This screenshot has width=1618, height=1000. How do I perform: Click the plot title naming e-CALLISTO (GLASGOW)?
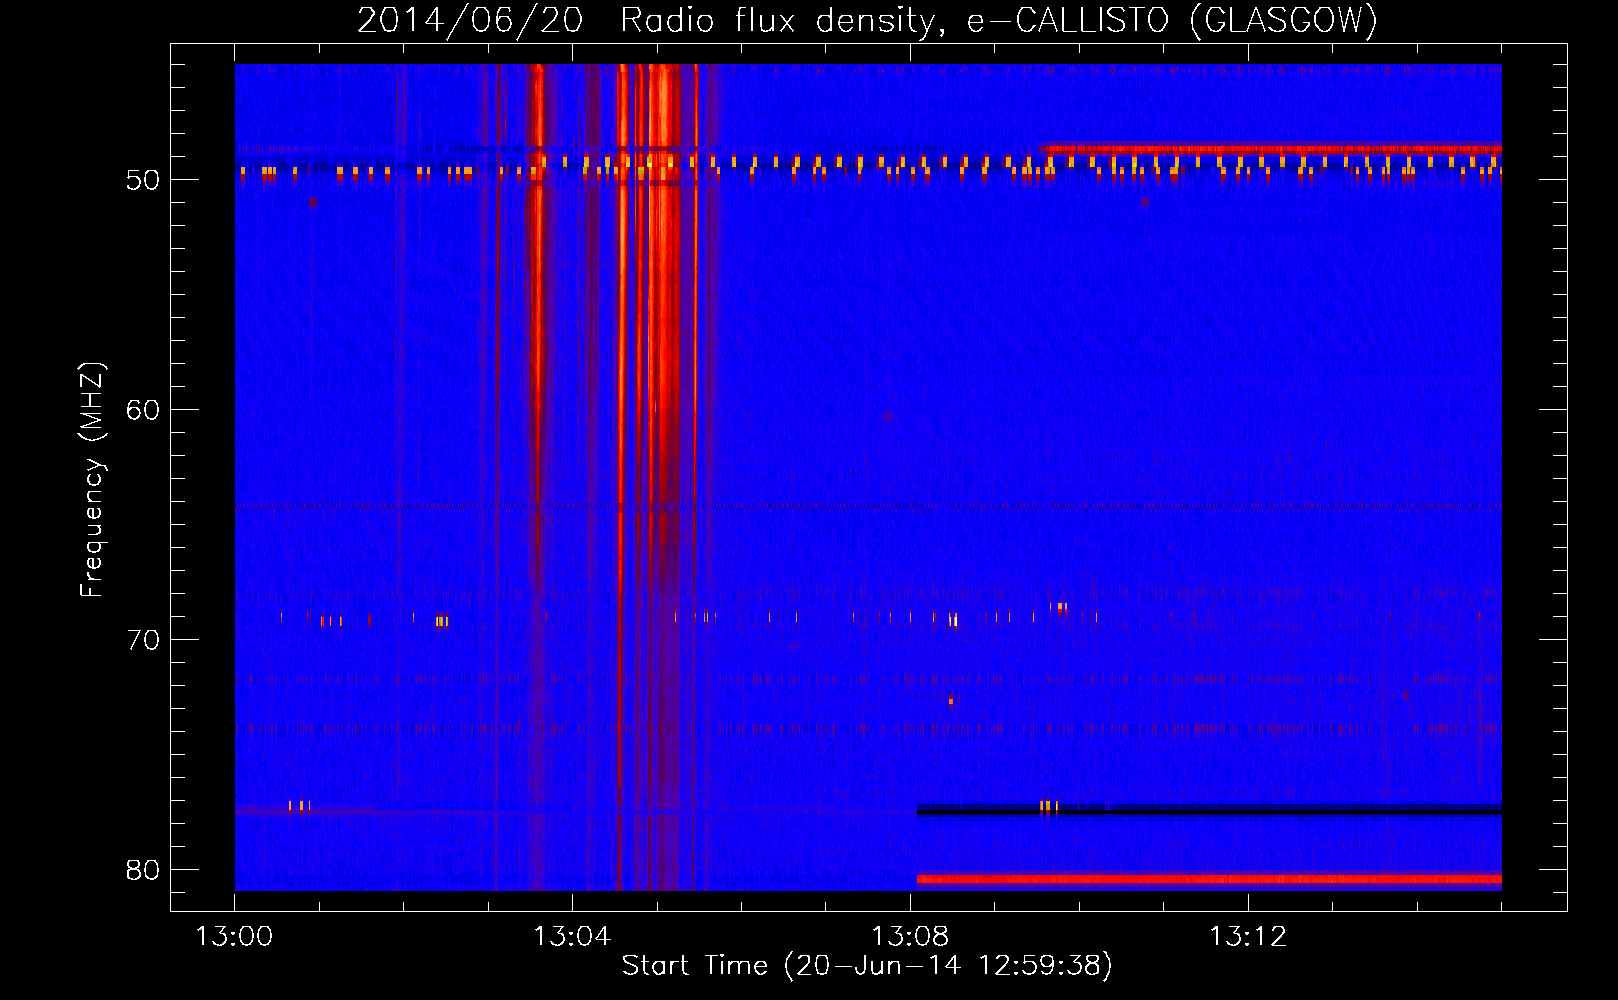(867, 20)
